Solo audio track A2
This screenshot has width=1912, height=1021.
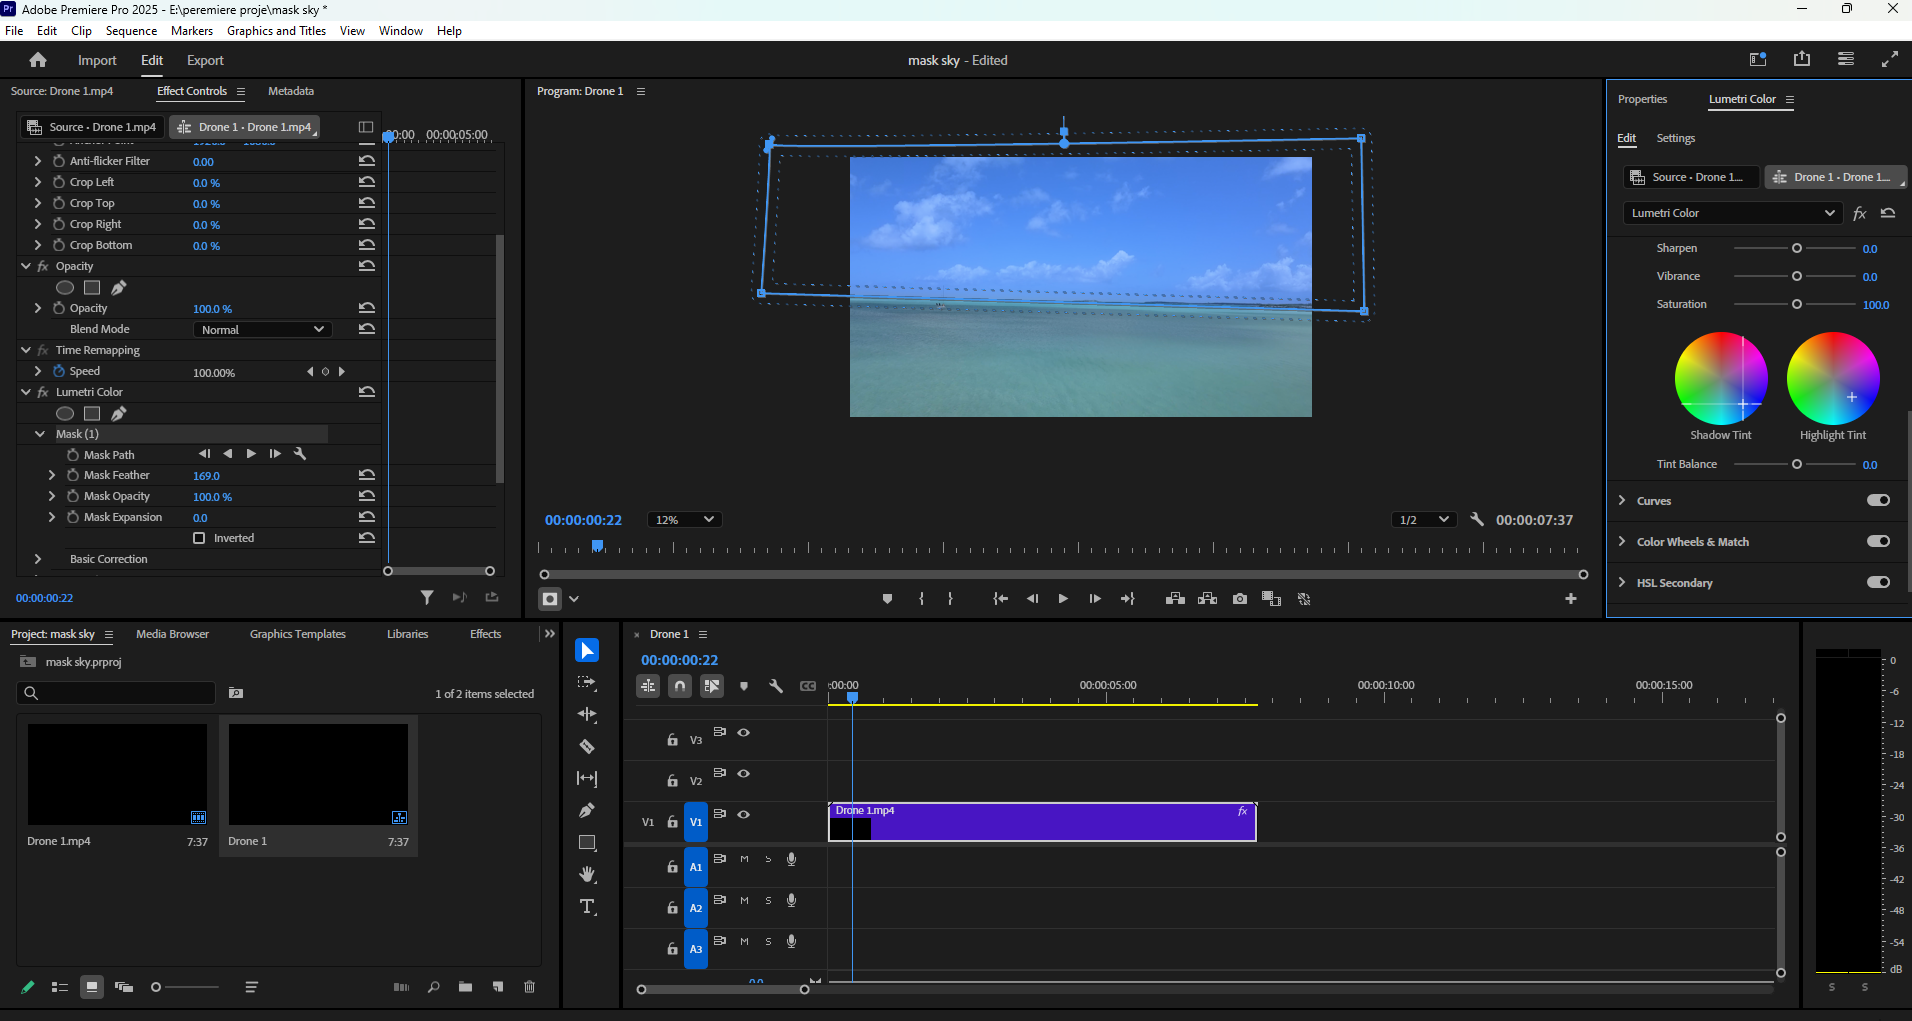point(768,900)
